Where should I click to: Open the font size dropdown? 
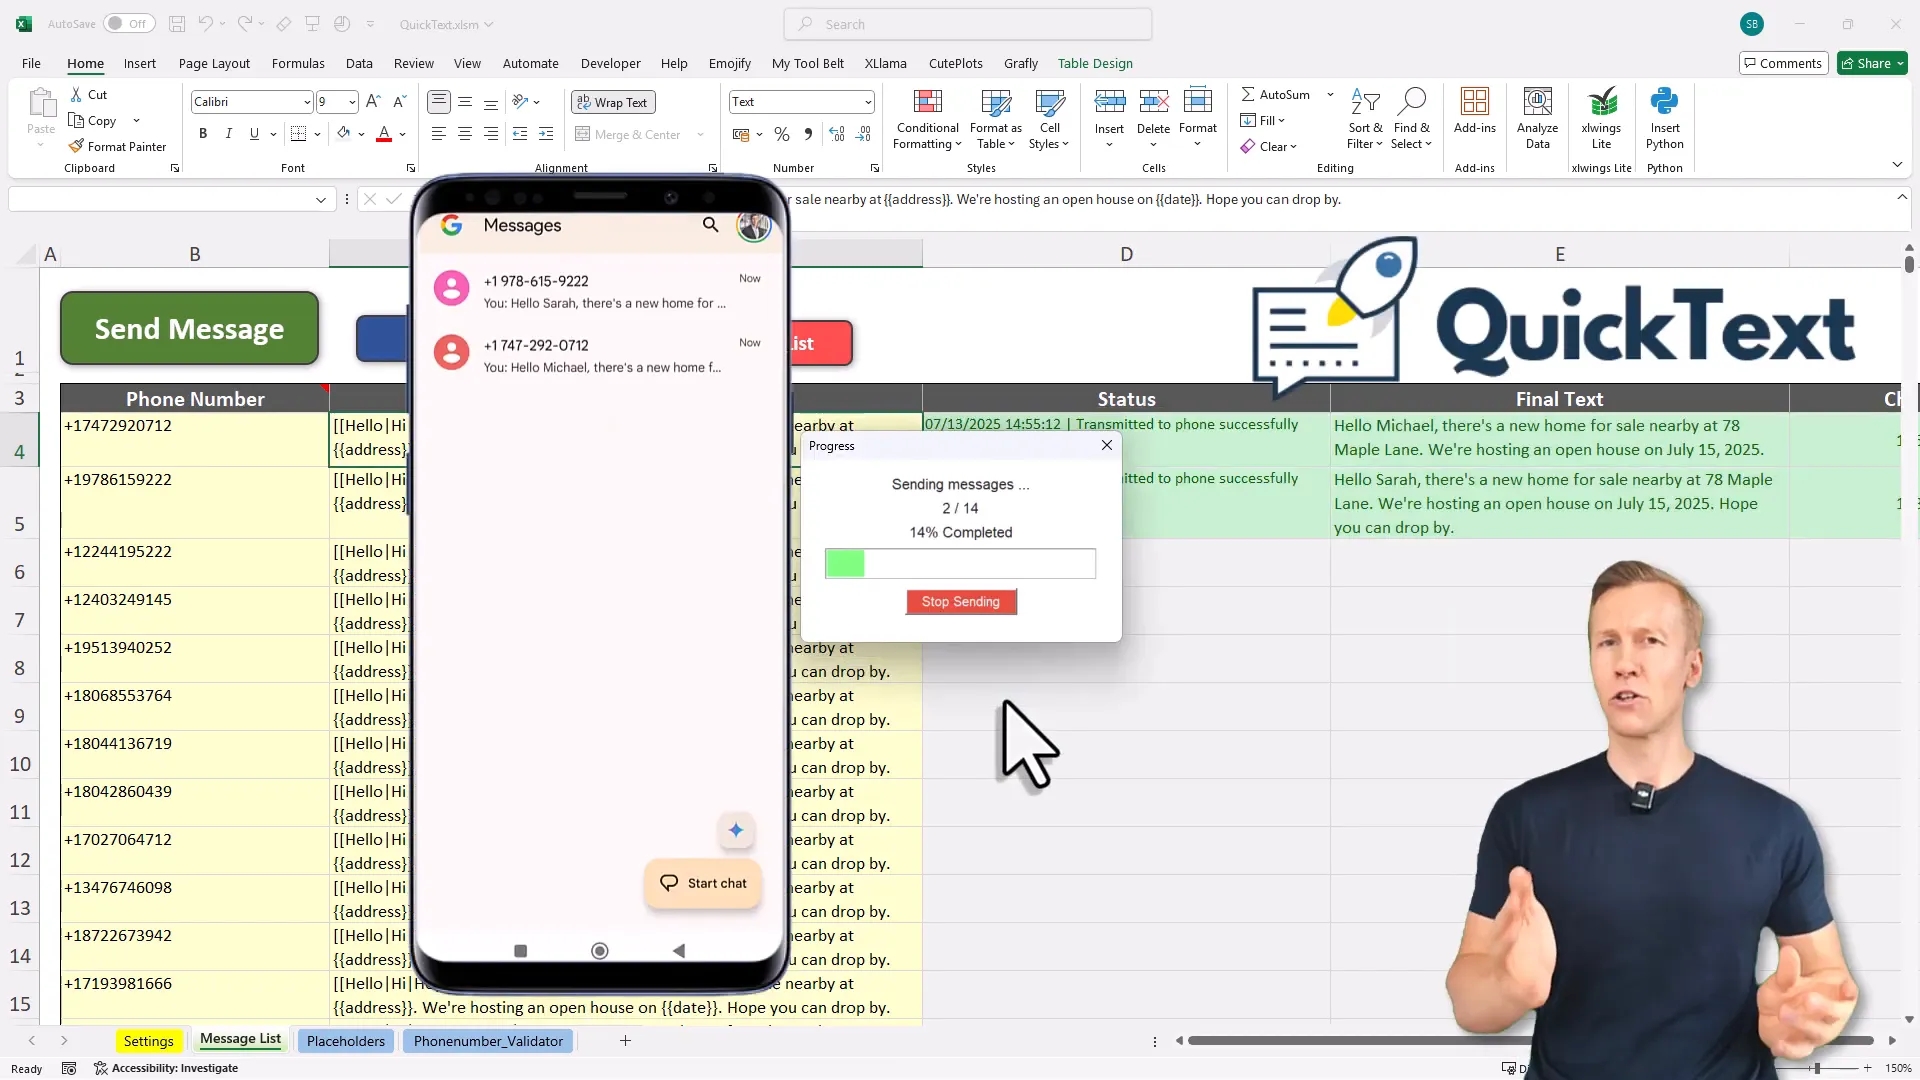click(x=351, y=102)
